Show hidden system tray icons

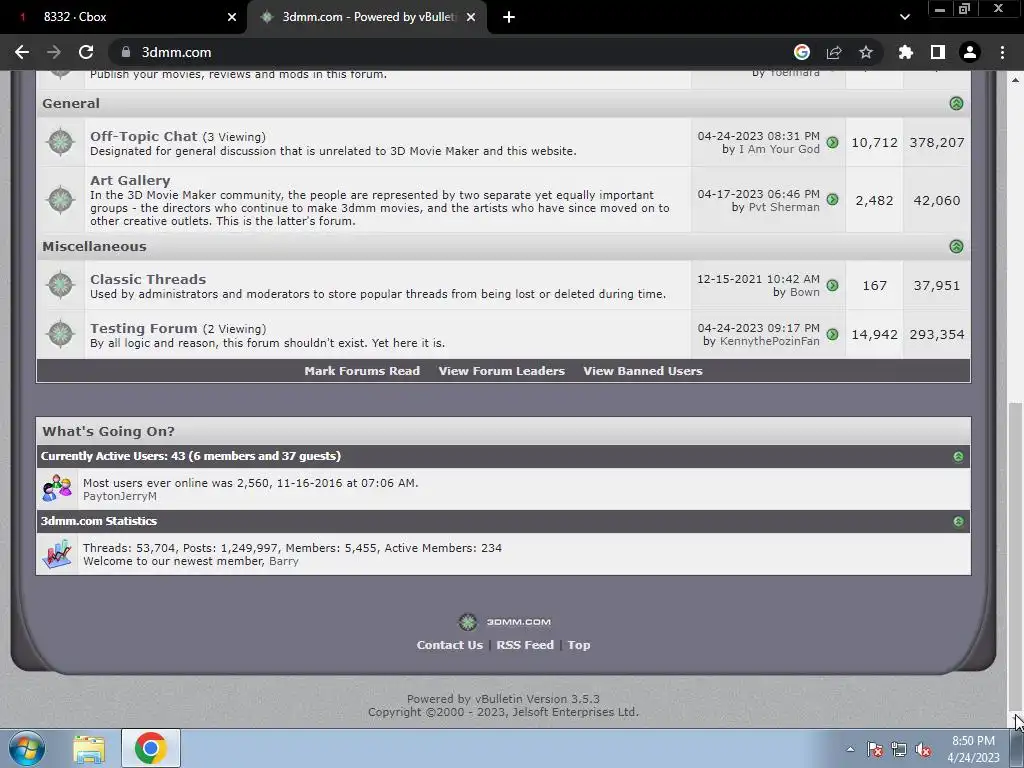850,749
